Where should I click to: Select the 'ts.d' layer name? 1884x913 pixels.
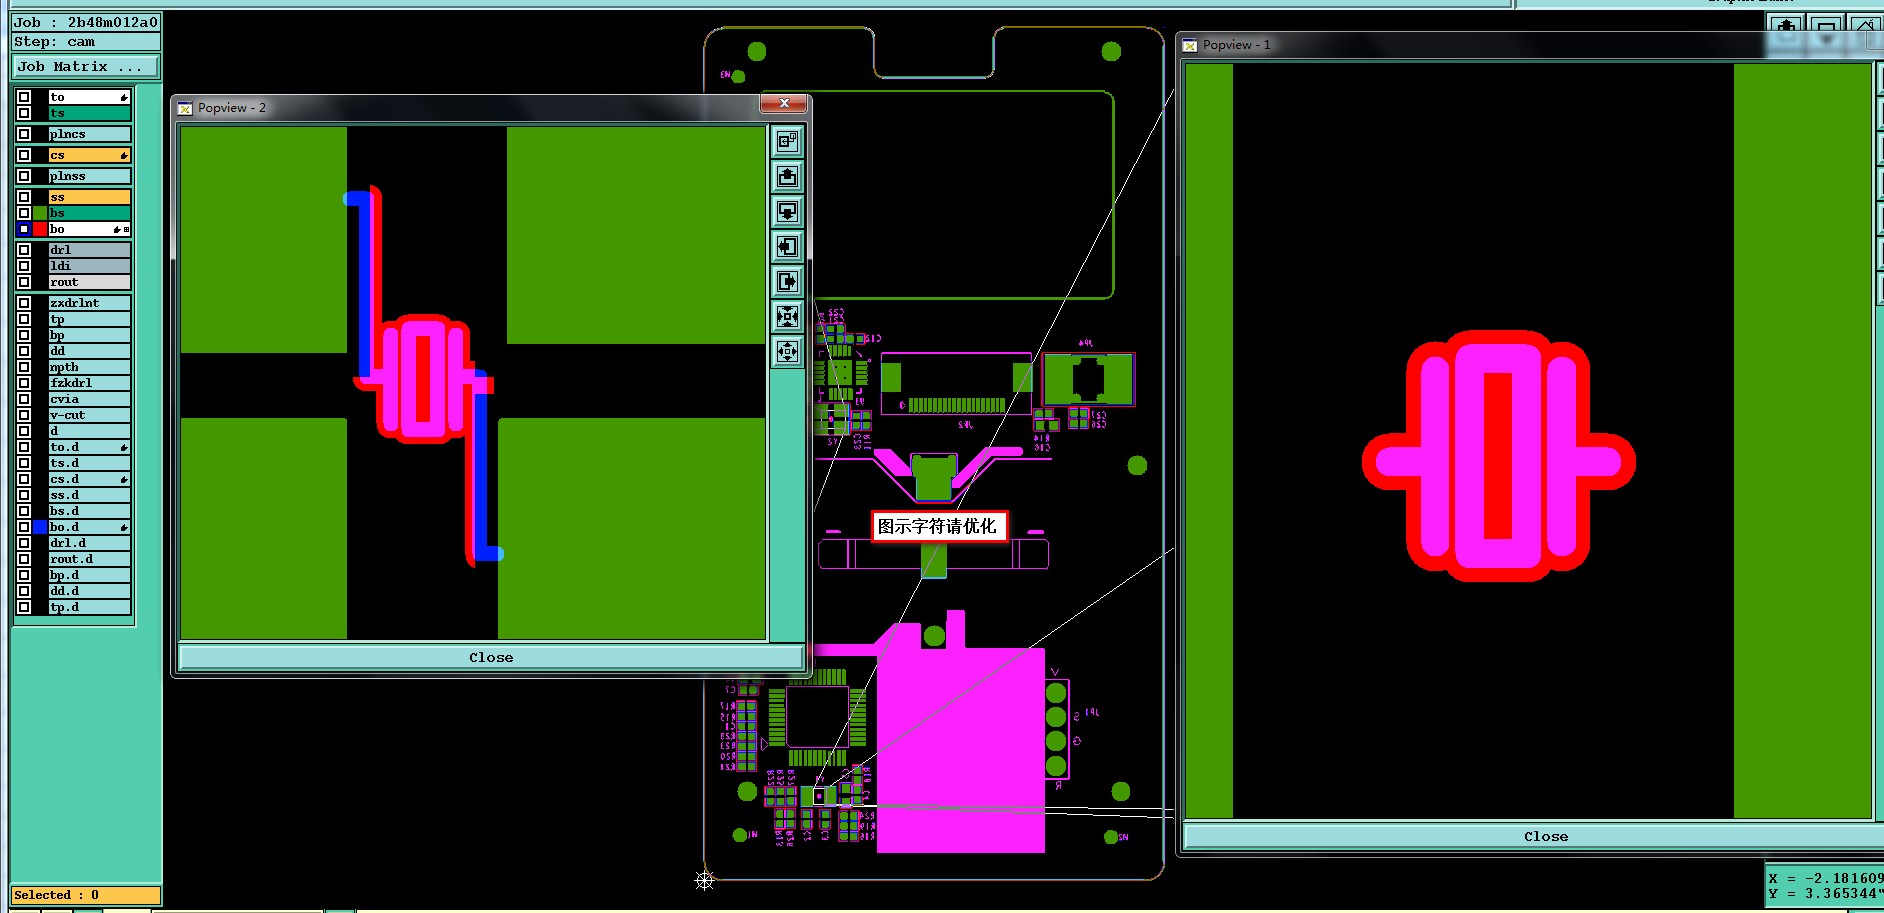point(89,463)
